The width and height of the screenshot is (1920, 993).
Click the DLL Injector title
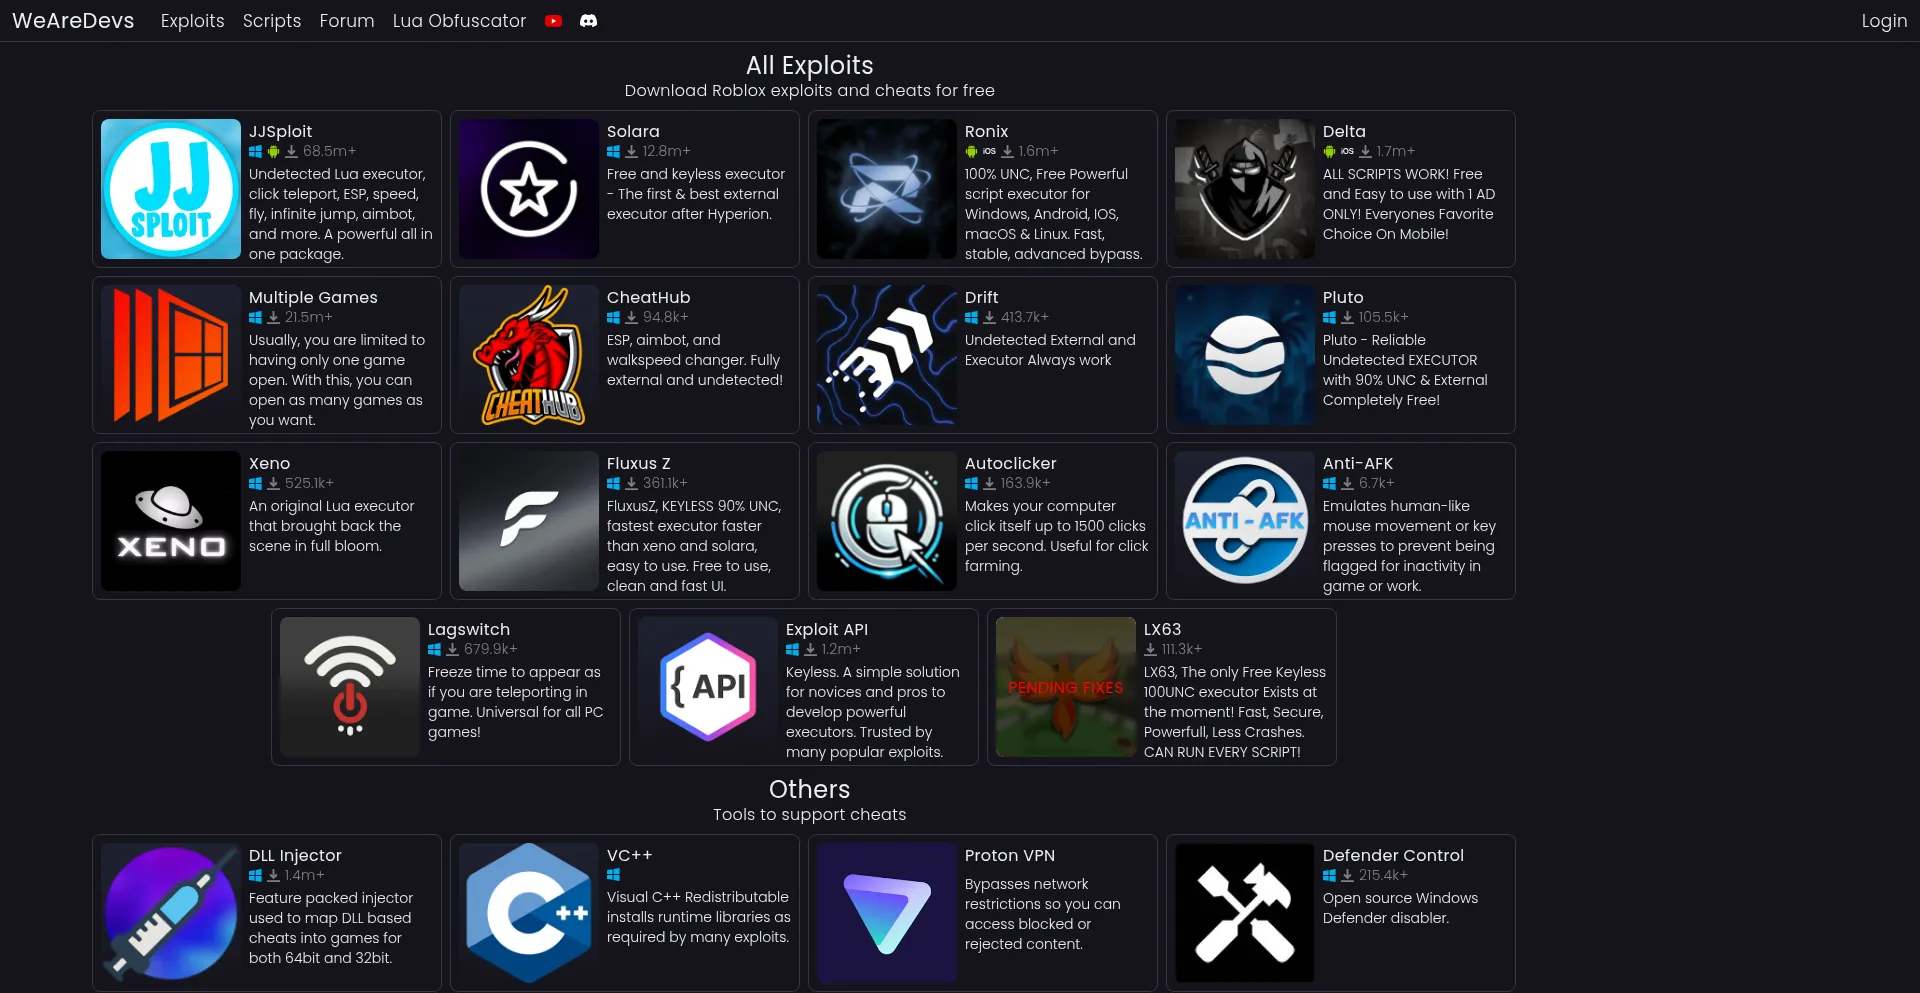coord(295,855)
